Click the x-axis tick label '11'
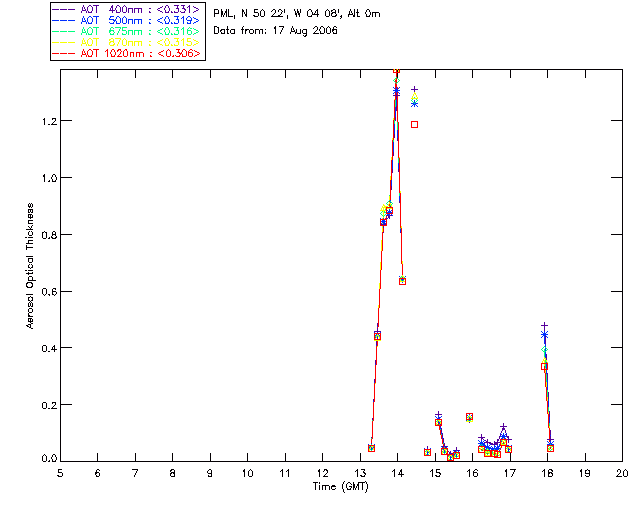 pyautogui.click(x=285, y=474)
